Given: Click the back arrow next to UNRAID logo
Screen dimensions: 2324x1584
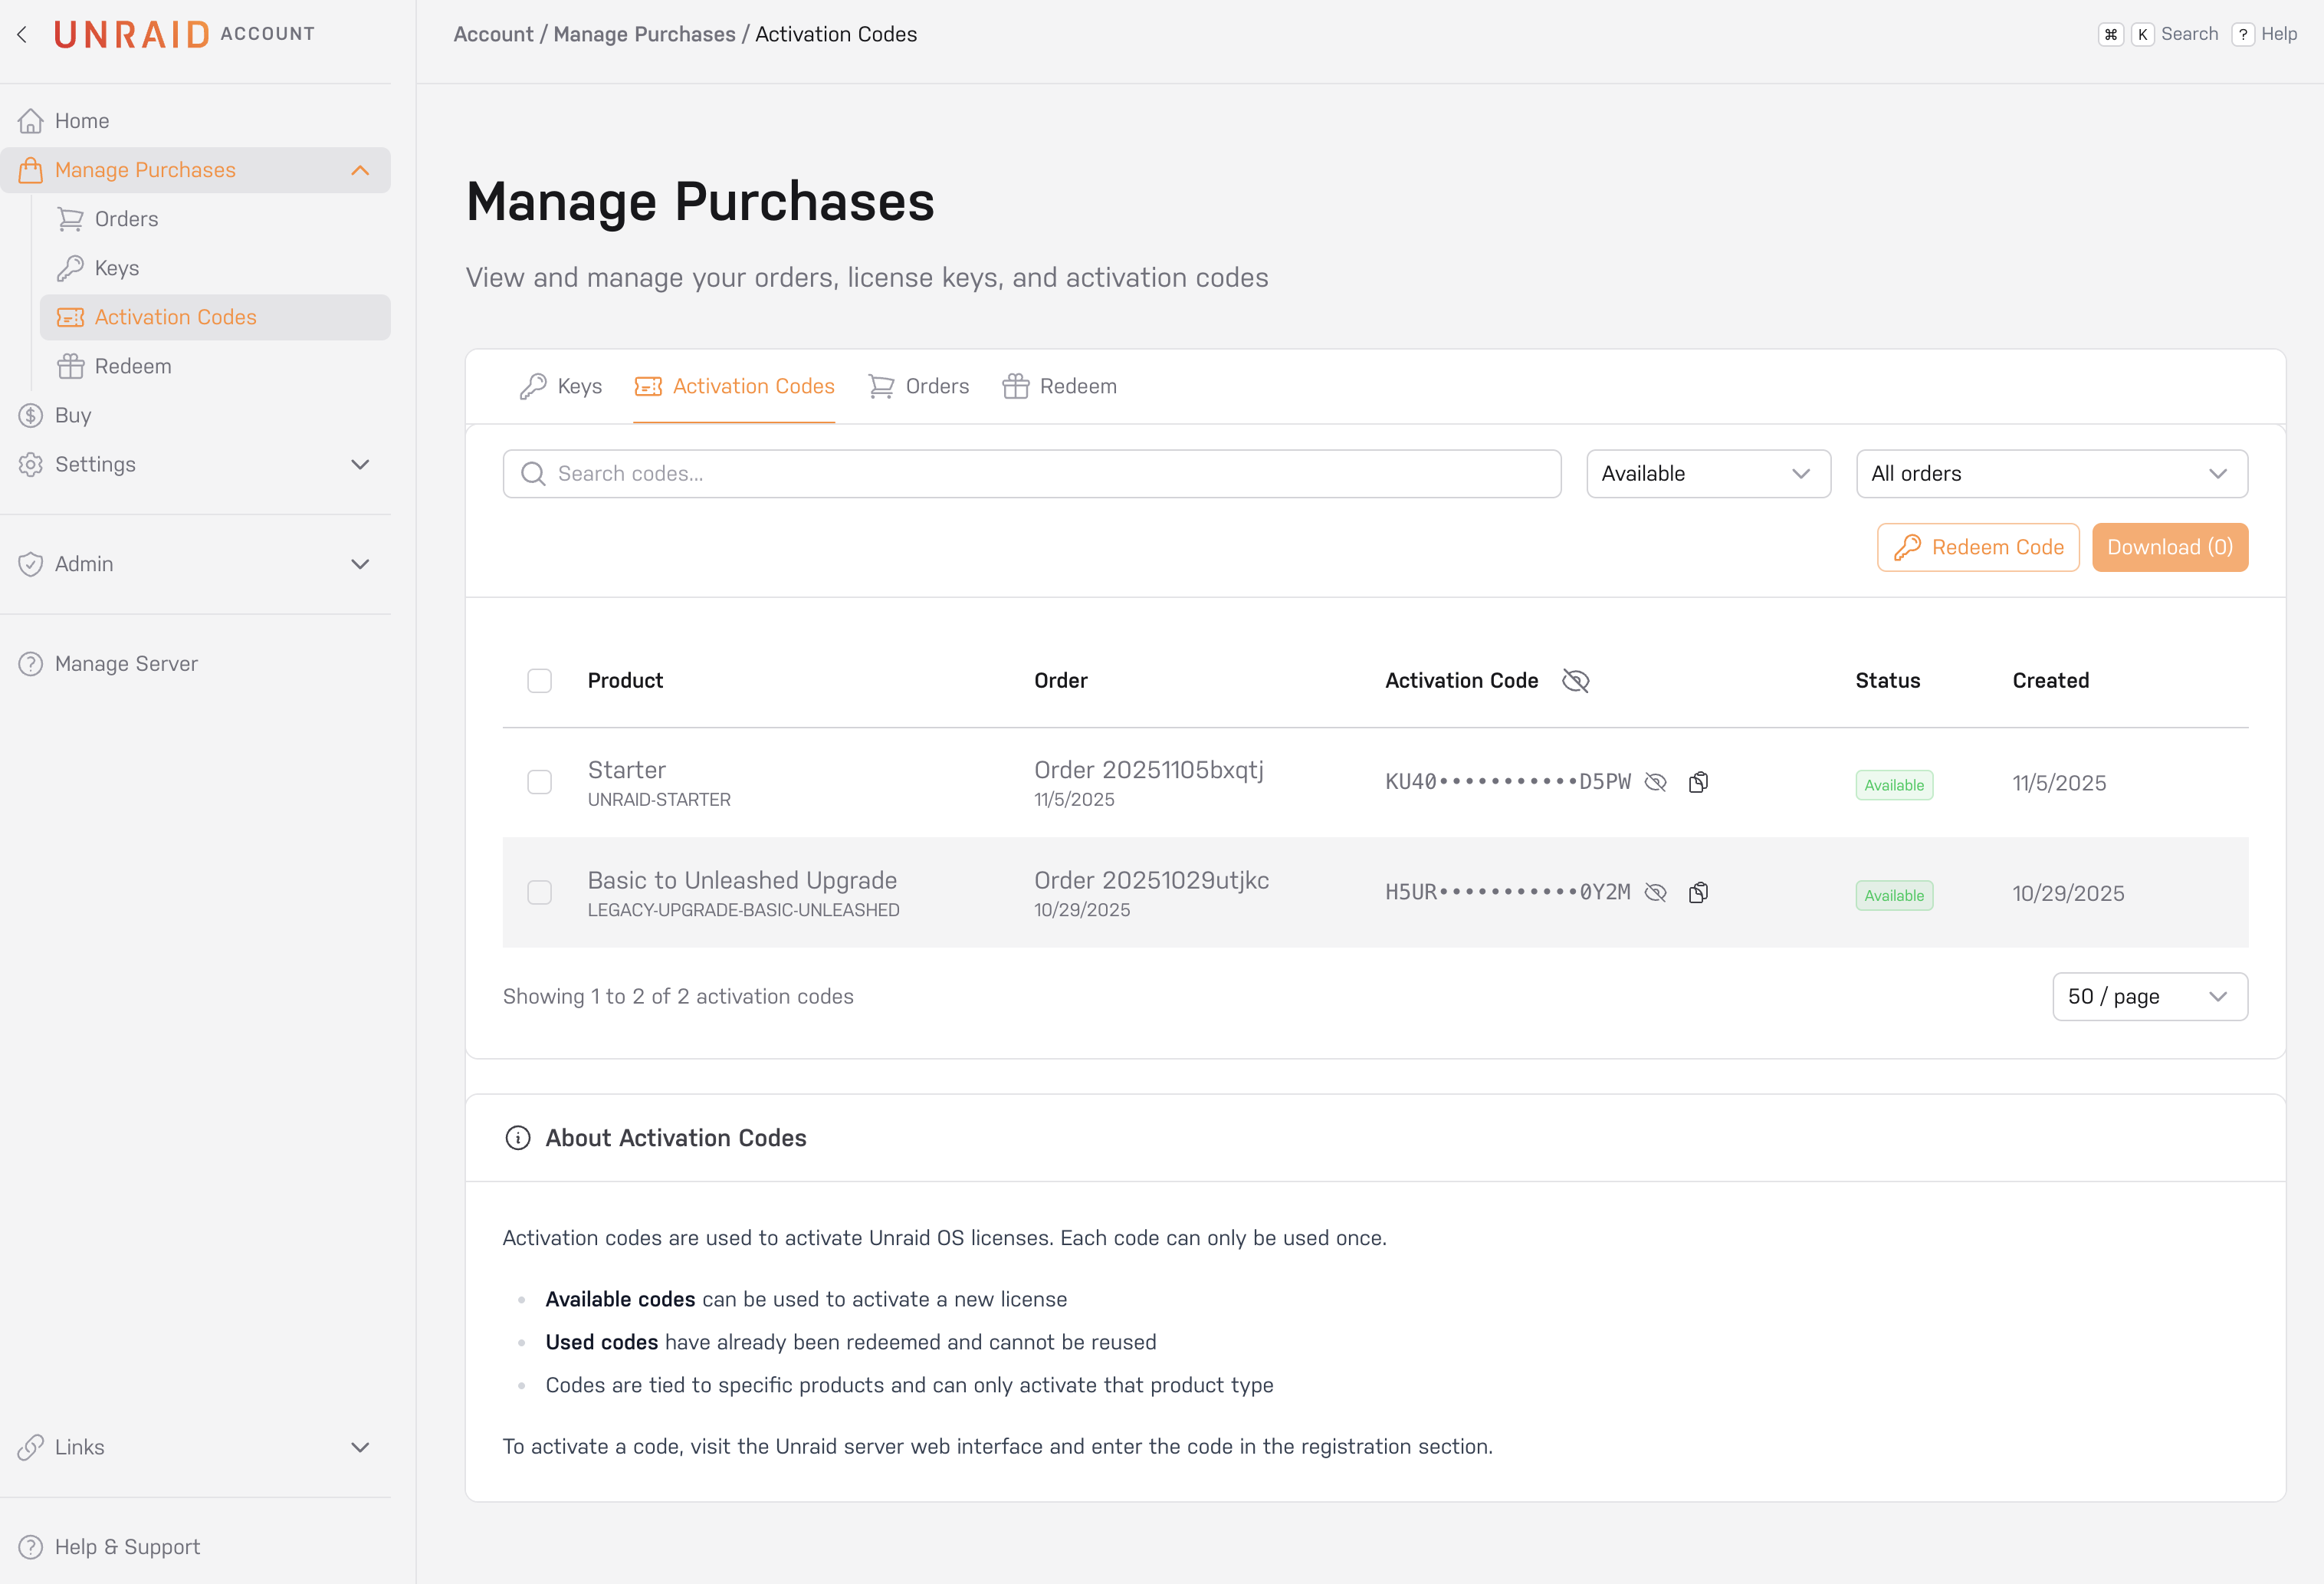Looking at the screenshot, I should tap(22, 33).
